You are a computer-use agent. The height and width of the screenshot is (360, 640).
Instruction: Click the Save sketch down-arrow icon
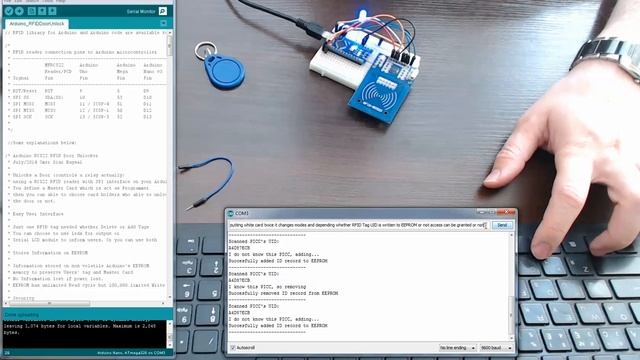[52, 11]
